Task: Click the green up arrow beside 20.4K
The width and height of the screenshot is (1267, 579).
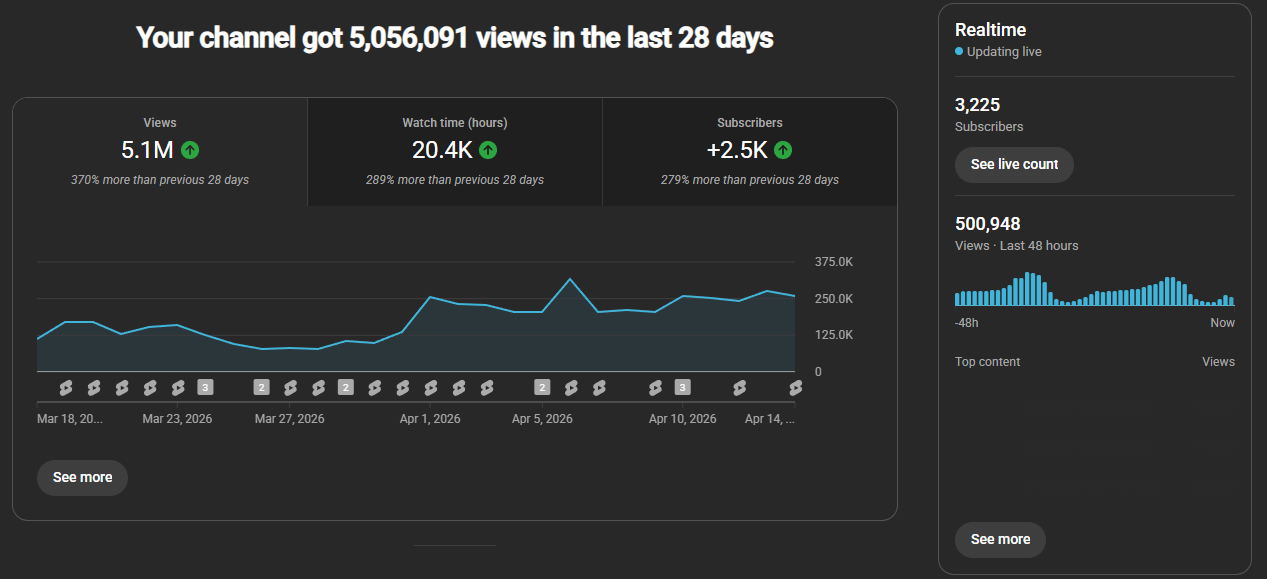Action: [x=488, y=150]
